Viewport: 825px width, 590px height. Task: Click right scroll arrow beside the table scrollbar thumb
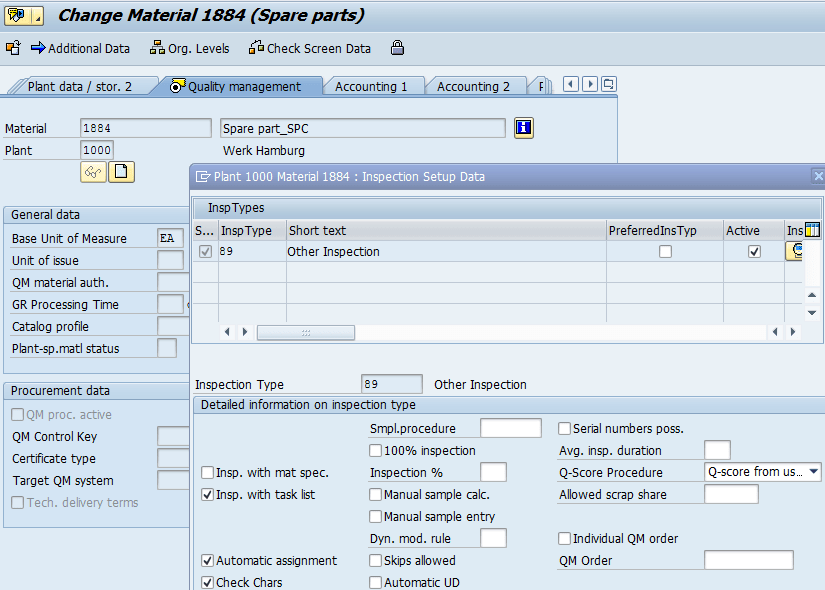point(245,332)
